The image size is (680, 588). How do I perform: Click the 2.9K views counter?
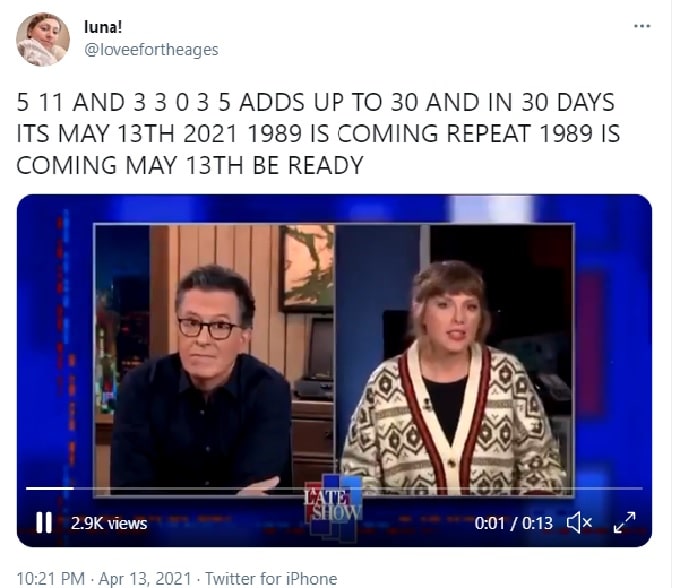[x=109, y=523]
